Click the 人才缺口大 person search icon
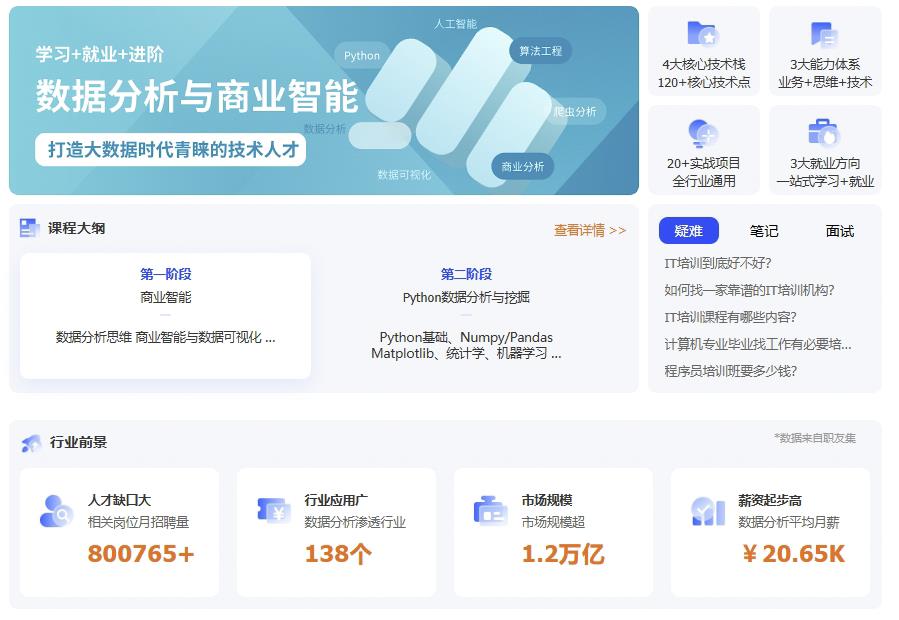Image resolution: width=899 pixels, height=620 pixels. click(56, 511)
